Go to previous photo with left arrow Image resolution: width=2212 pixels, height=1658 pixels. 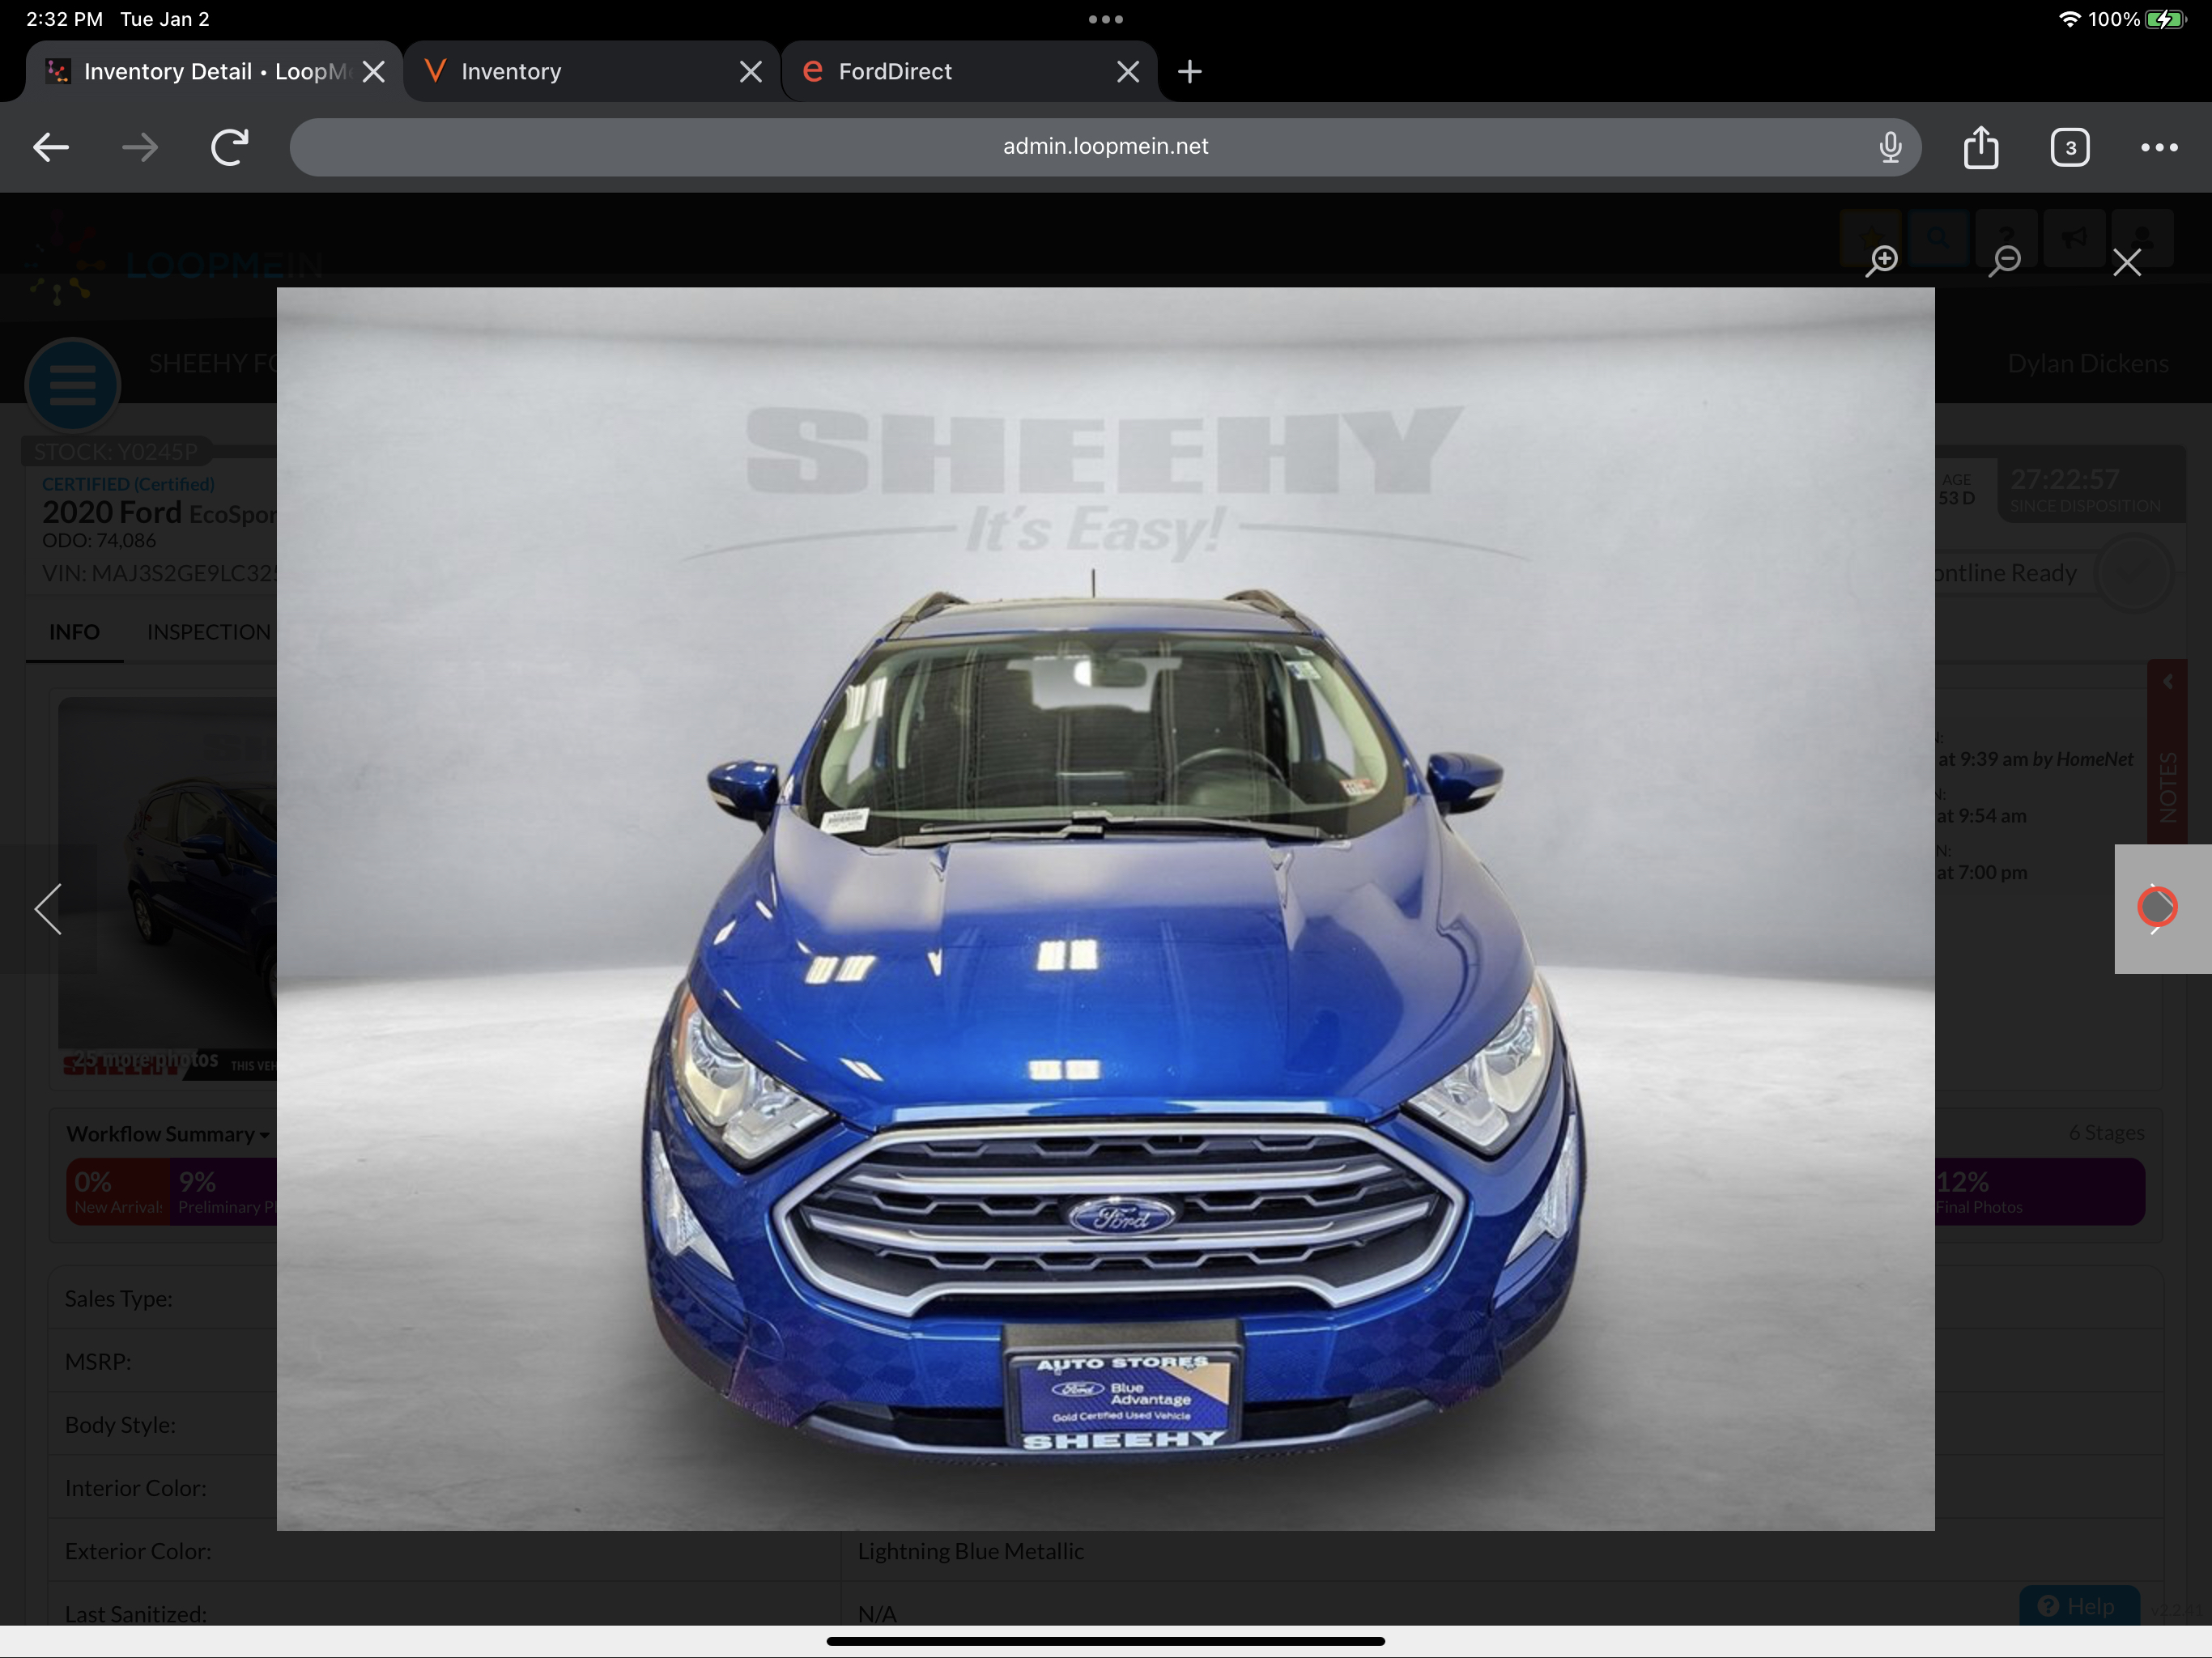tap(48, 909)
